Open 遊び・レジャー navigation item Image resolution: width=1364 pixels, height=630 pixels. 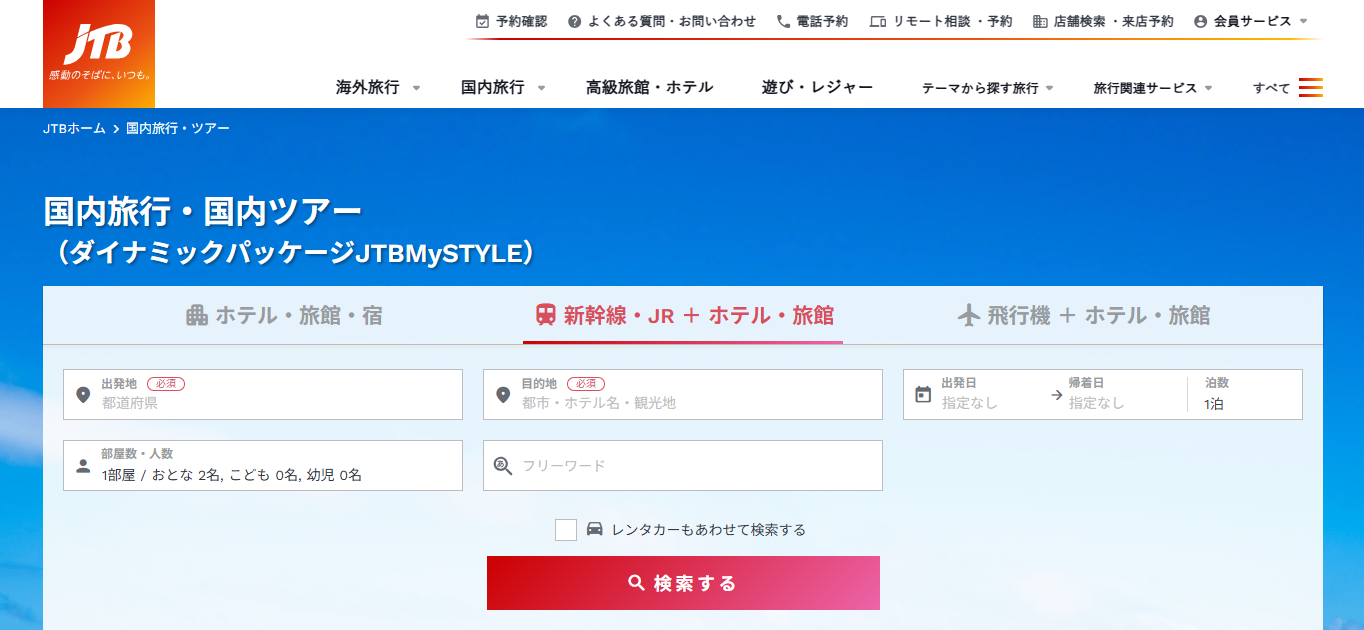coord(817,87)
